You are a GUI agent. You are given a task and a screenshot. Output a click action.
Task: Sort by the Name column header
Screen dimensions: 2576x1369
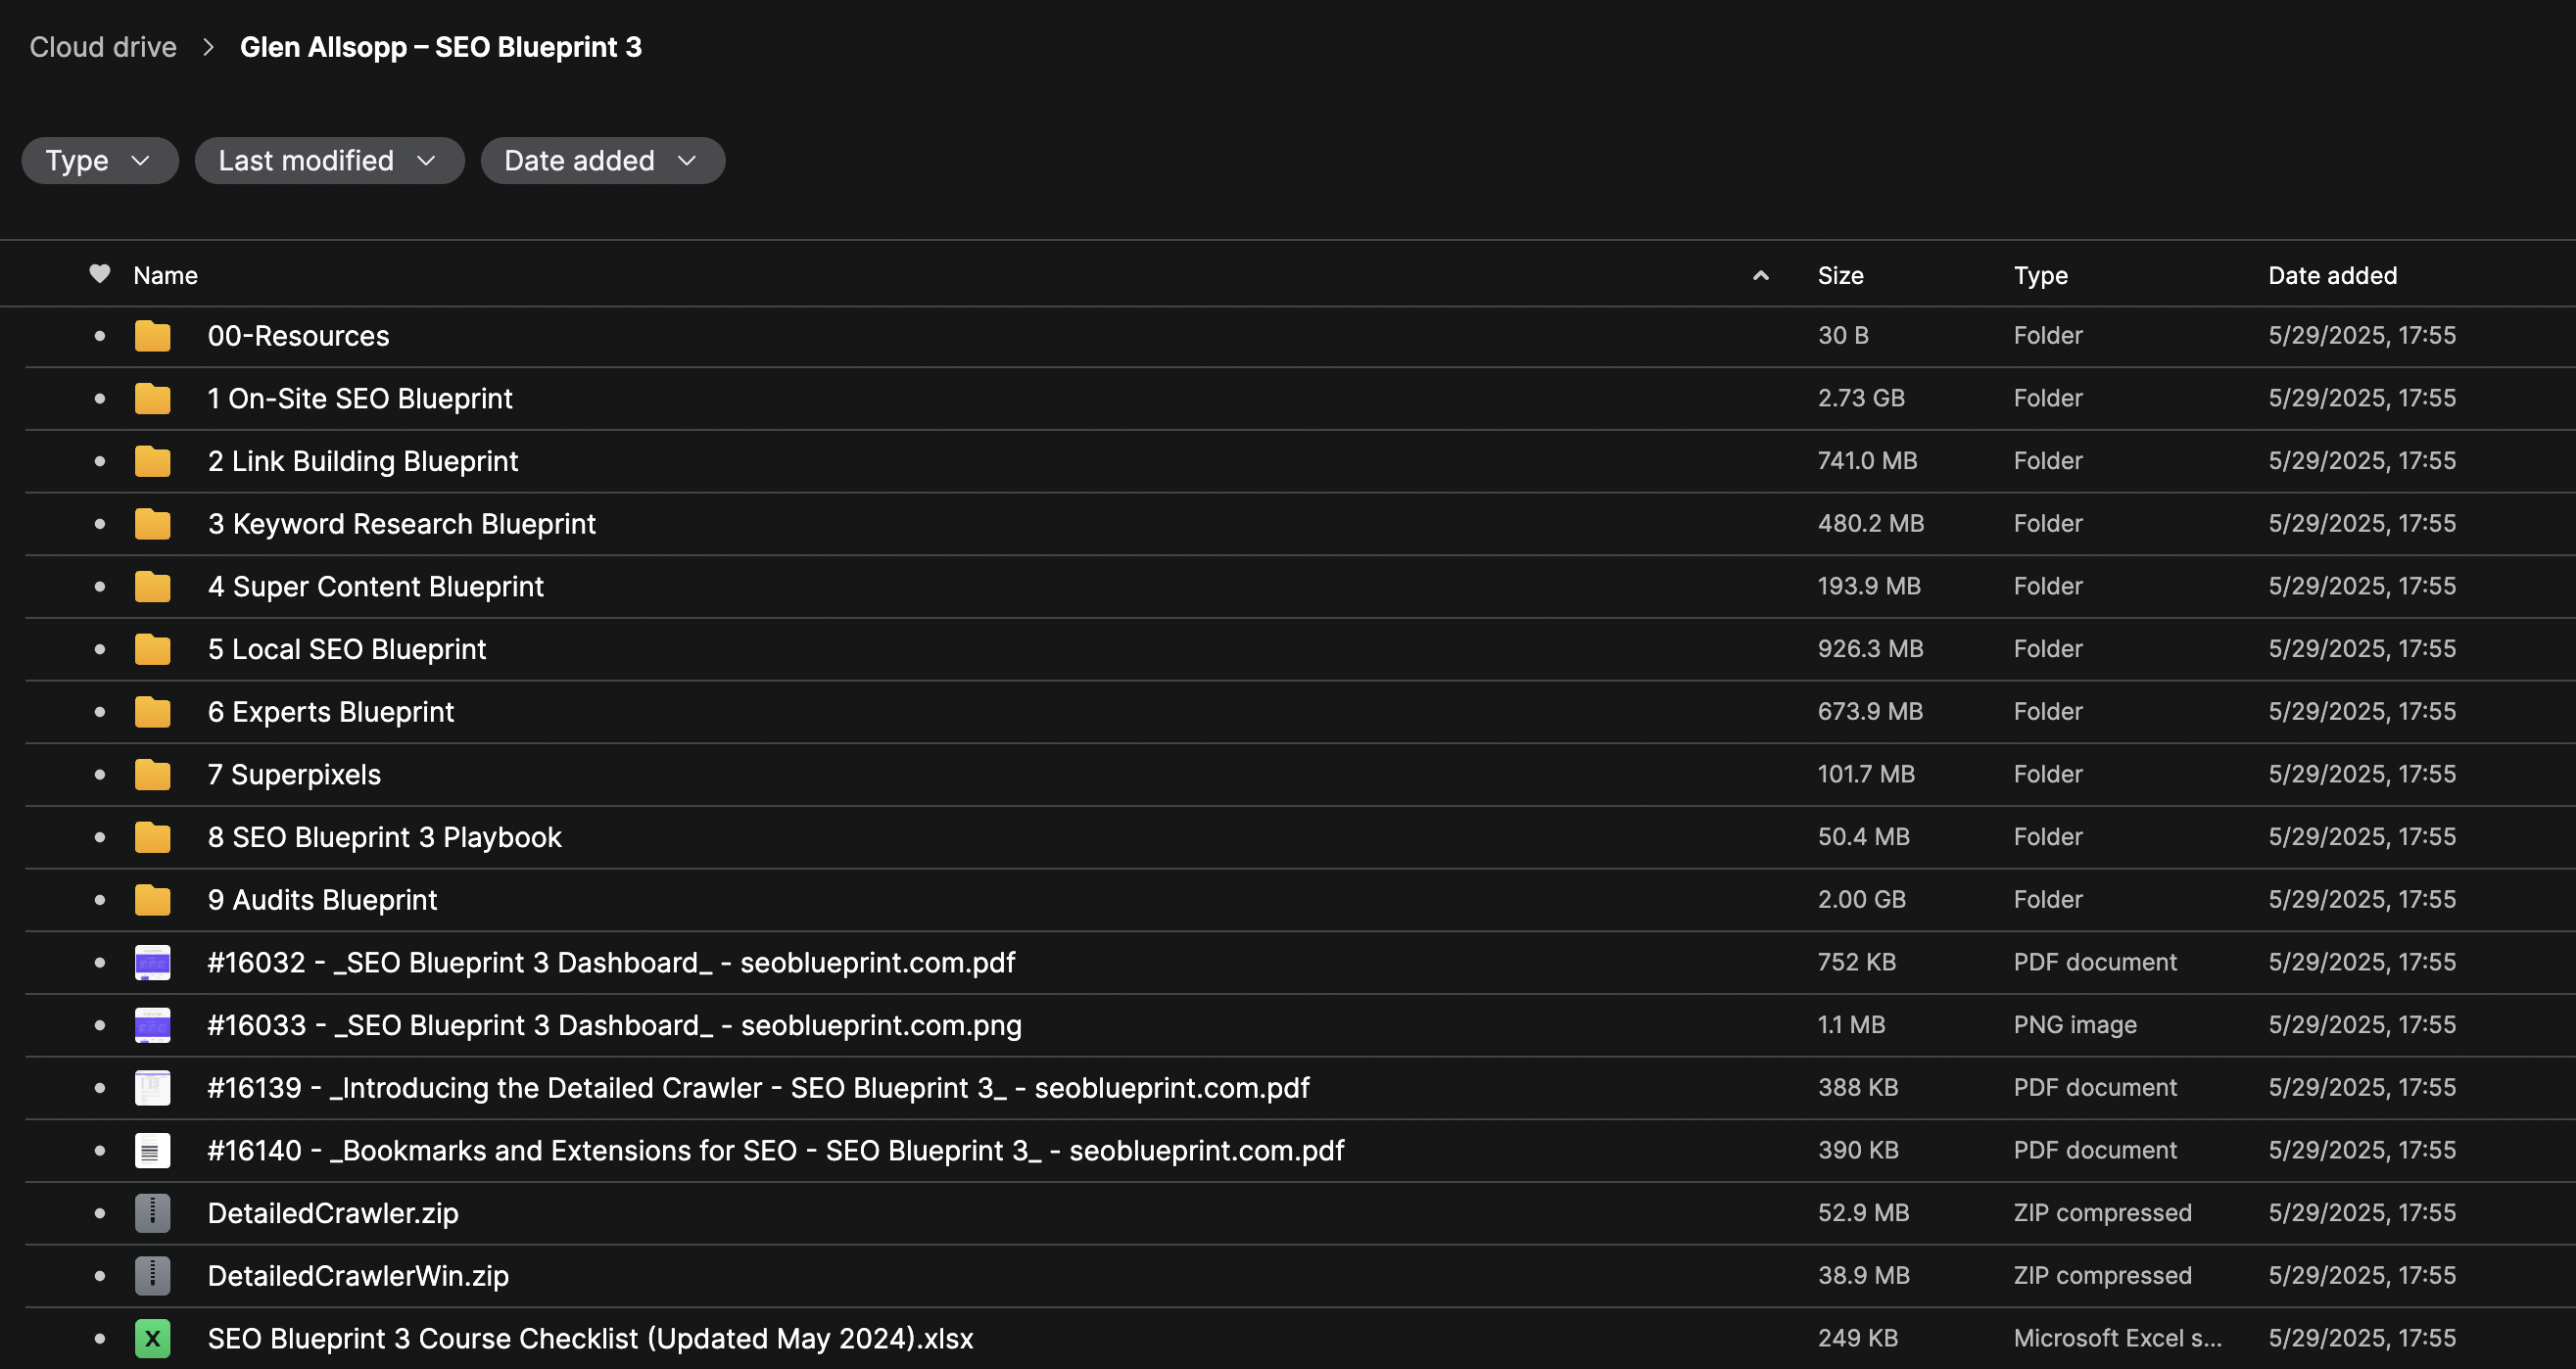click(166, 275)
